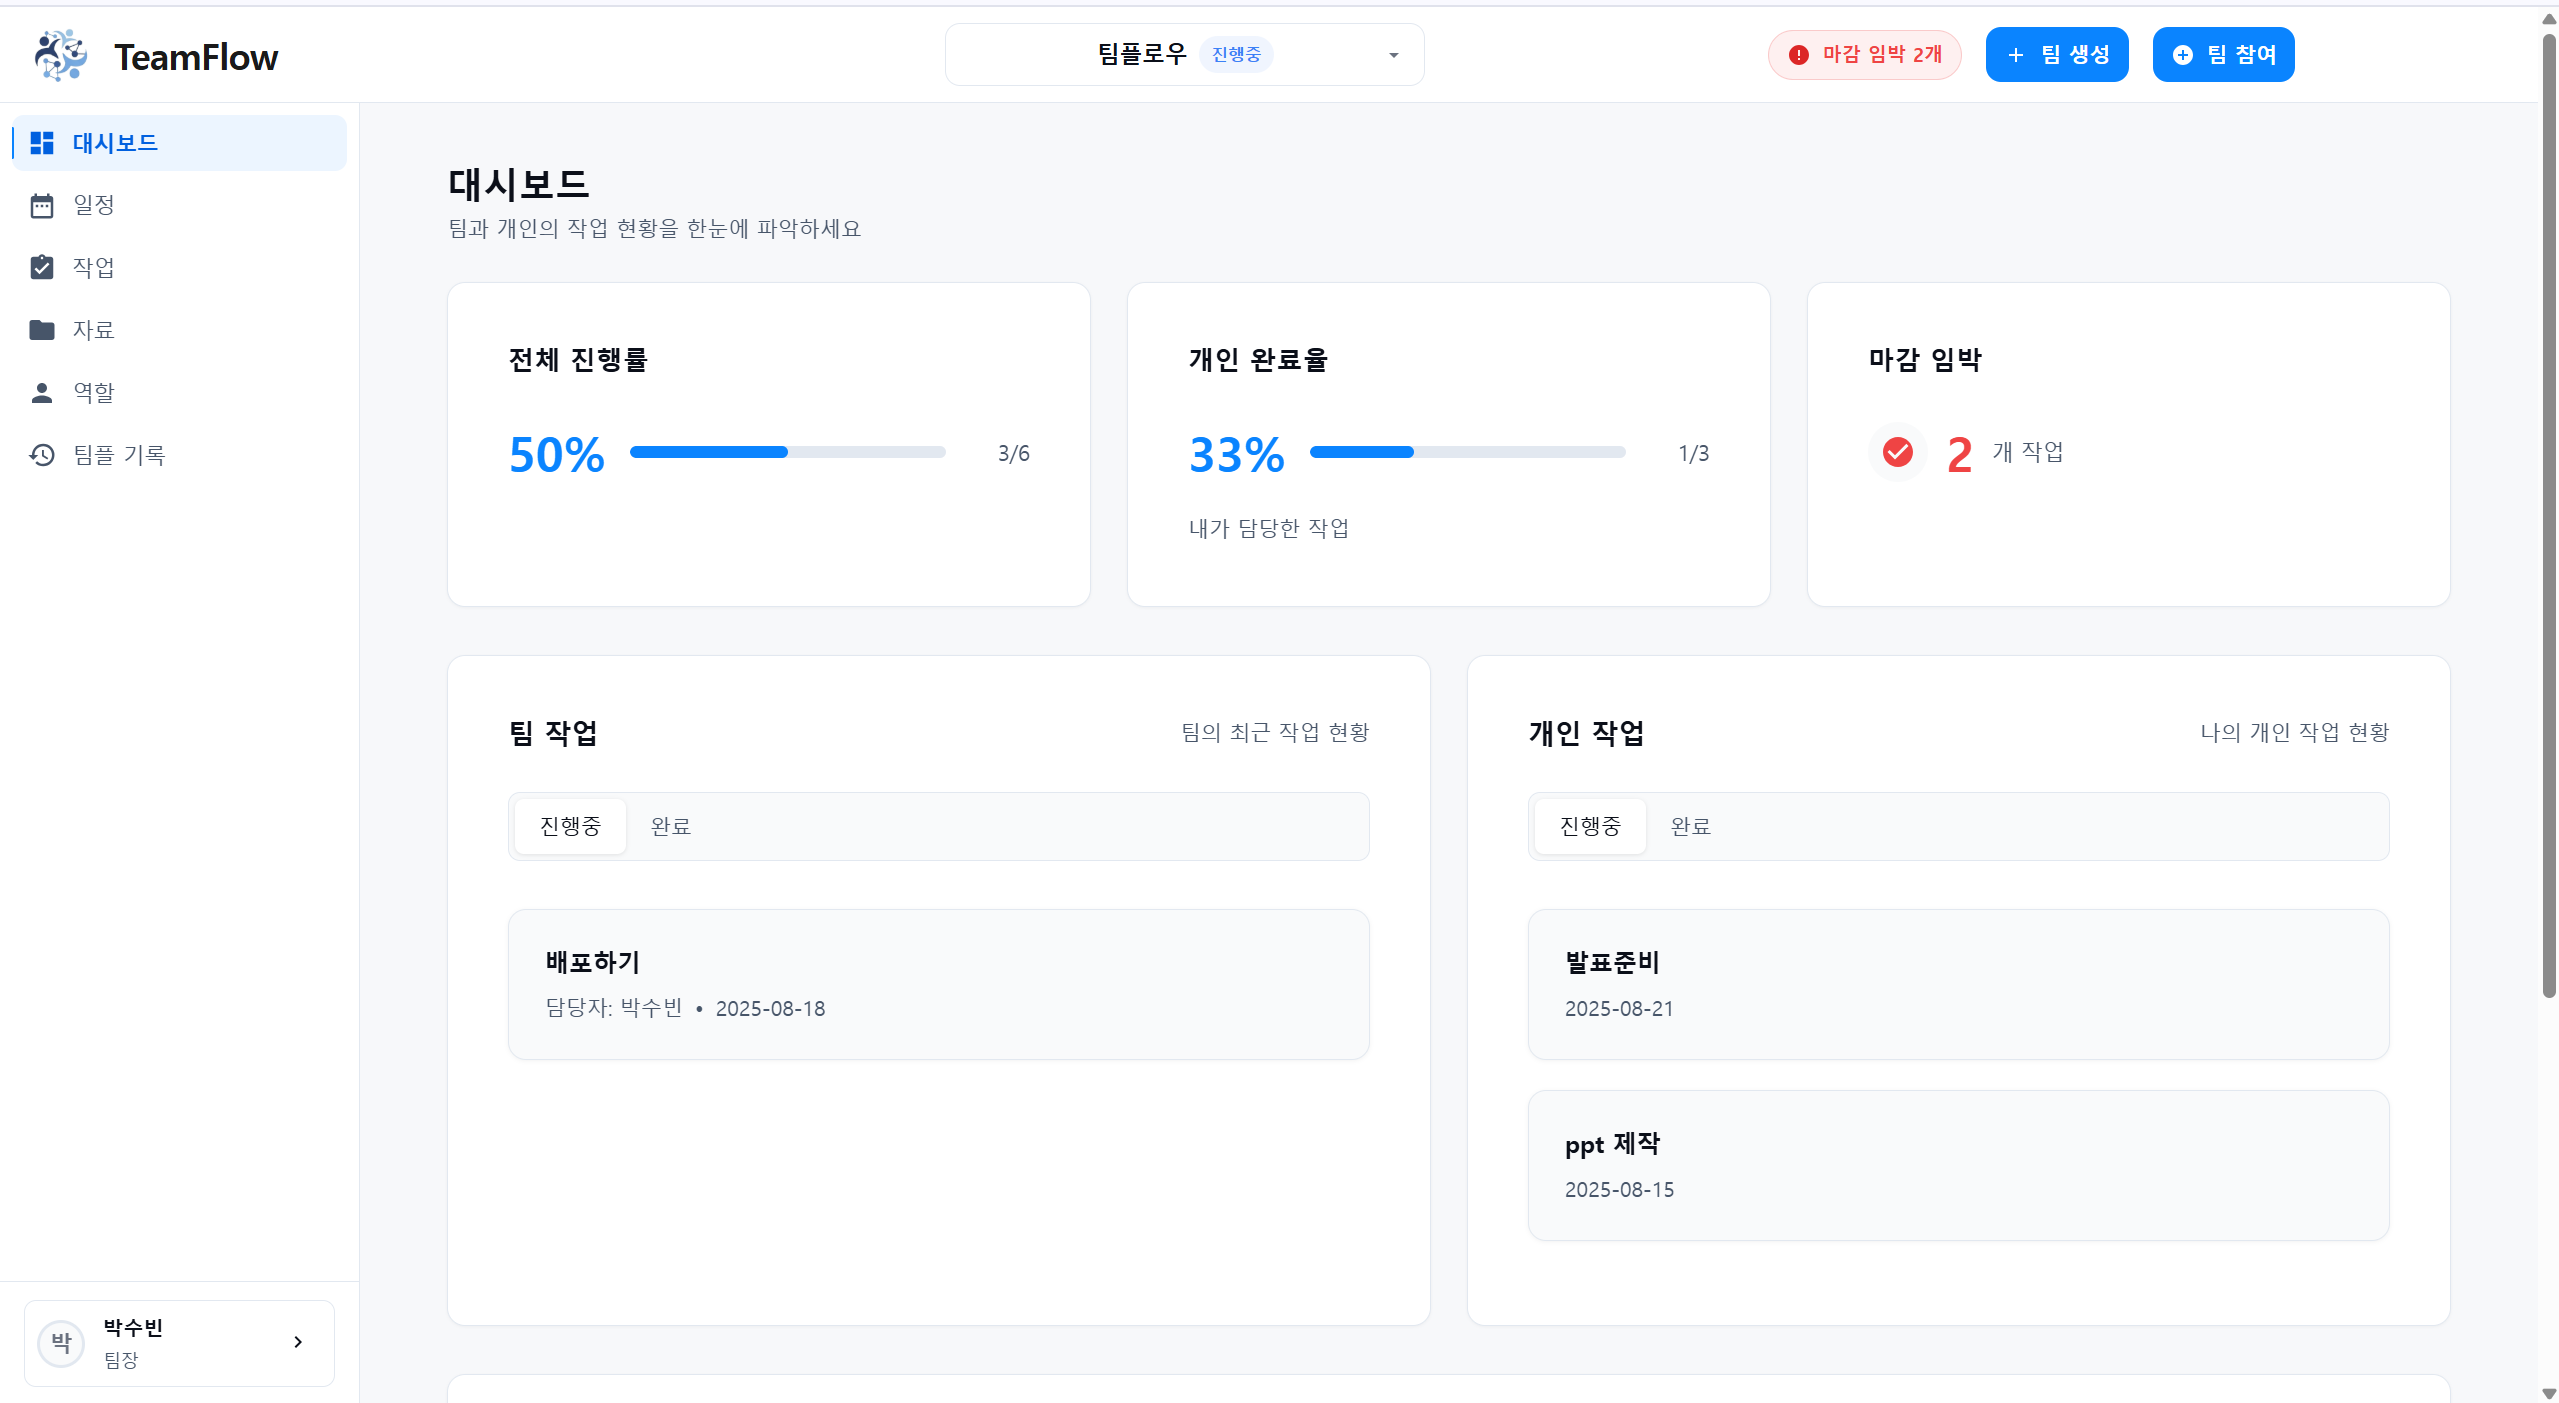
Task: Click the red checkmark icon in 마감 임박 card
Action: [x=1895, y=452]
